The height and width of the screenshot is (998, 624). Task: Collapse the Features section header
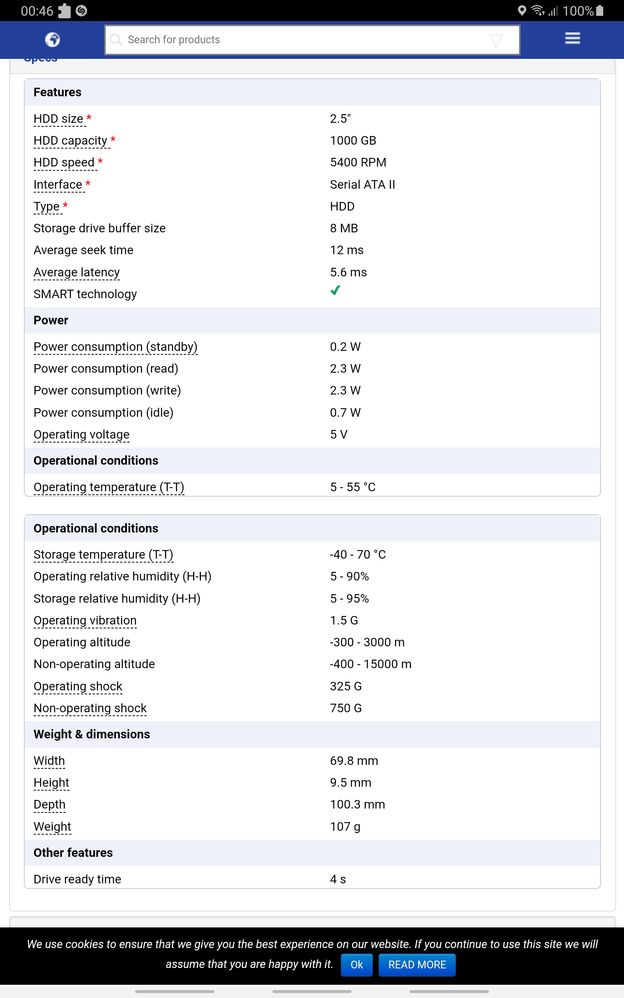57,92
